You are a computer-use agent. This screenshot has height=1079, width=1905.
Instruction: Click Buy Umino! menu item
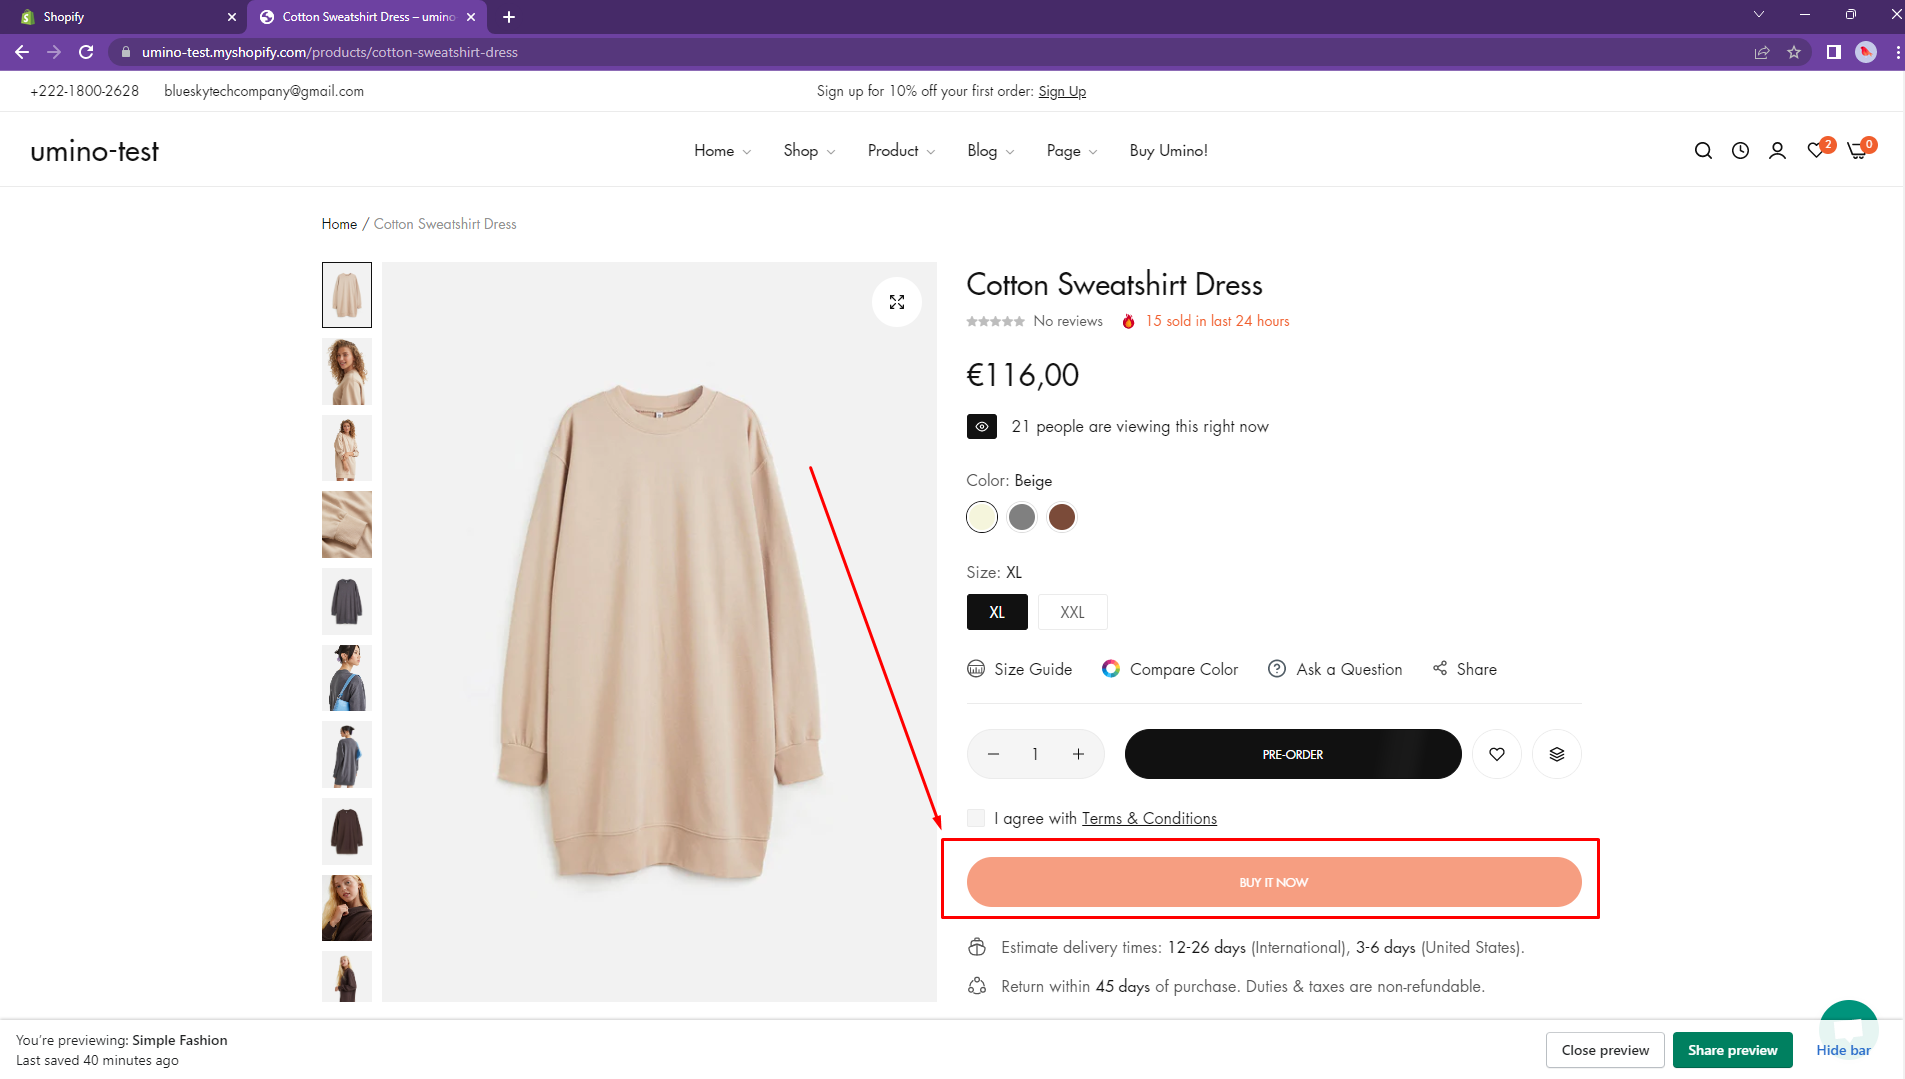coord(1168,151)
